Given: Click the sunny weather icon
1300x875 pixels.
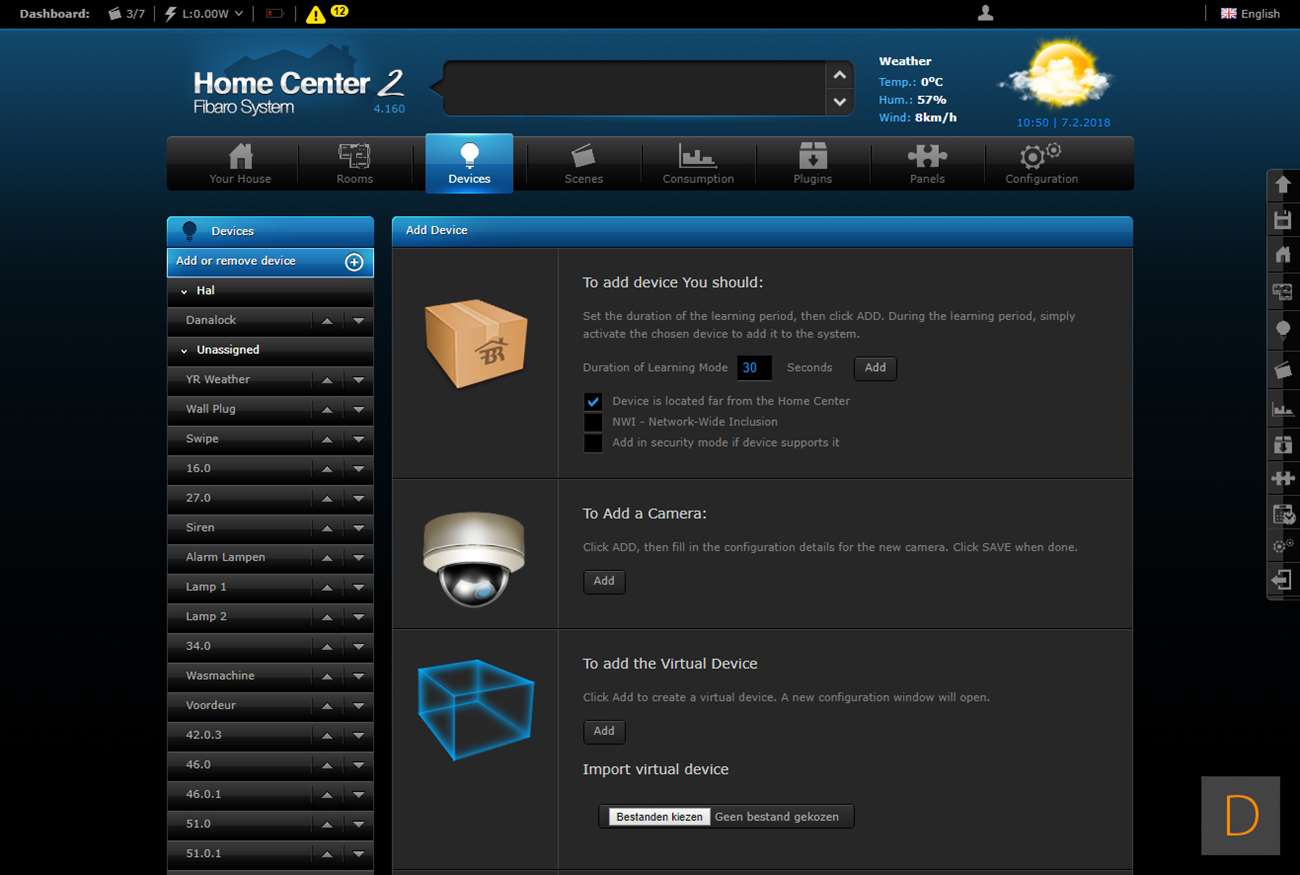Looking at the screenshot, I should tap(1056, 74).
